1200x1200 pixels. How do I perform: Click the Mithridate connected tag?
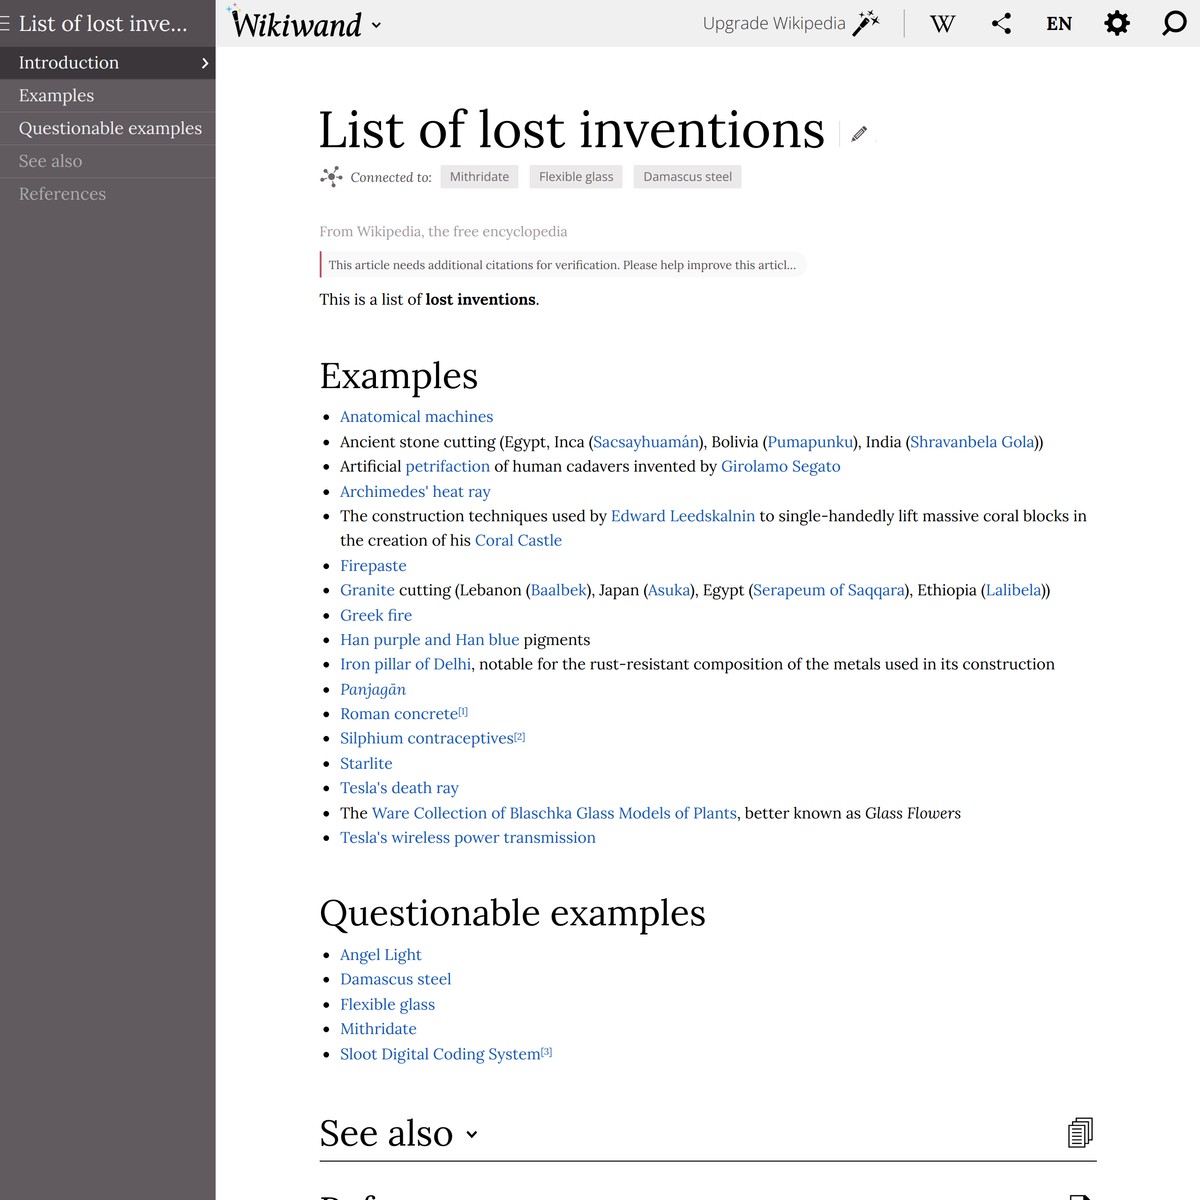pos(479,177)
